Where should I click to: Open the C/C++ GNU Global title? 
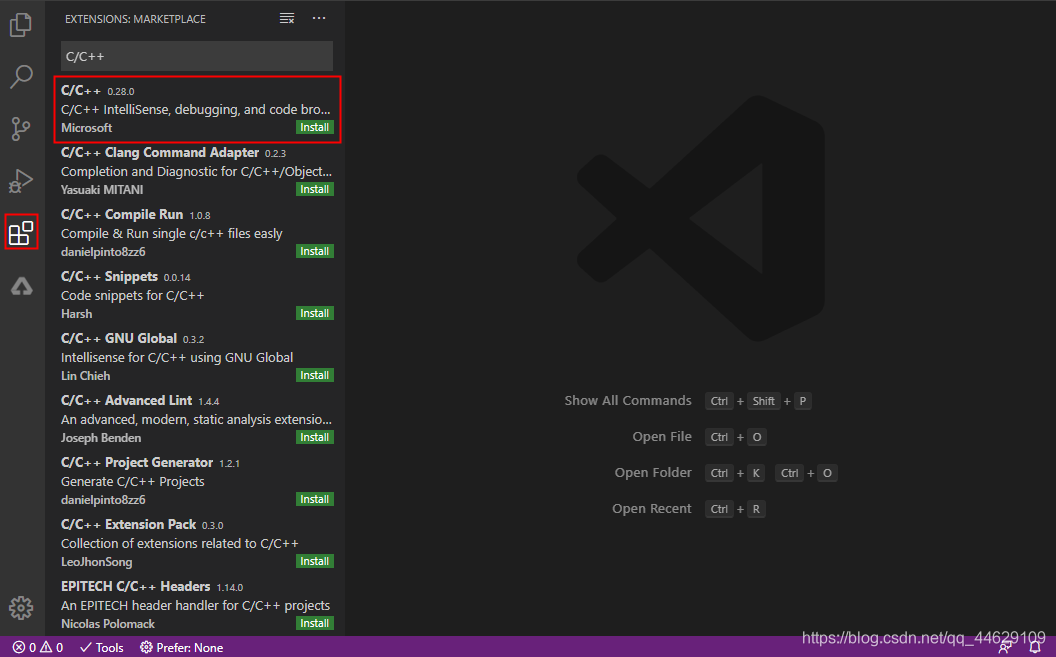tap(119, 339)
